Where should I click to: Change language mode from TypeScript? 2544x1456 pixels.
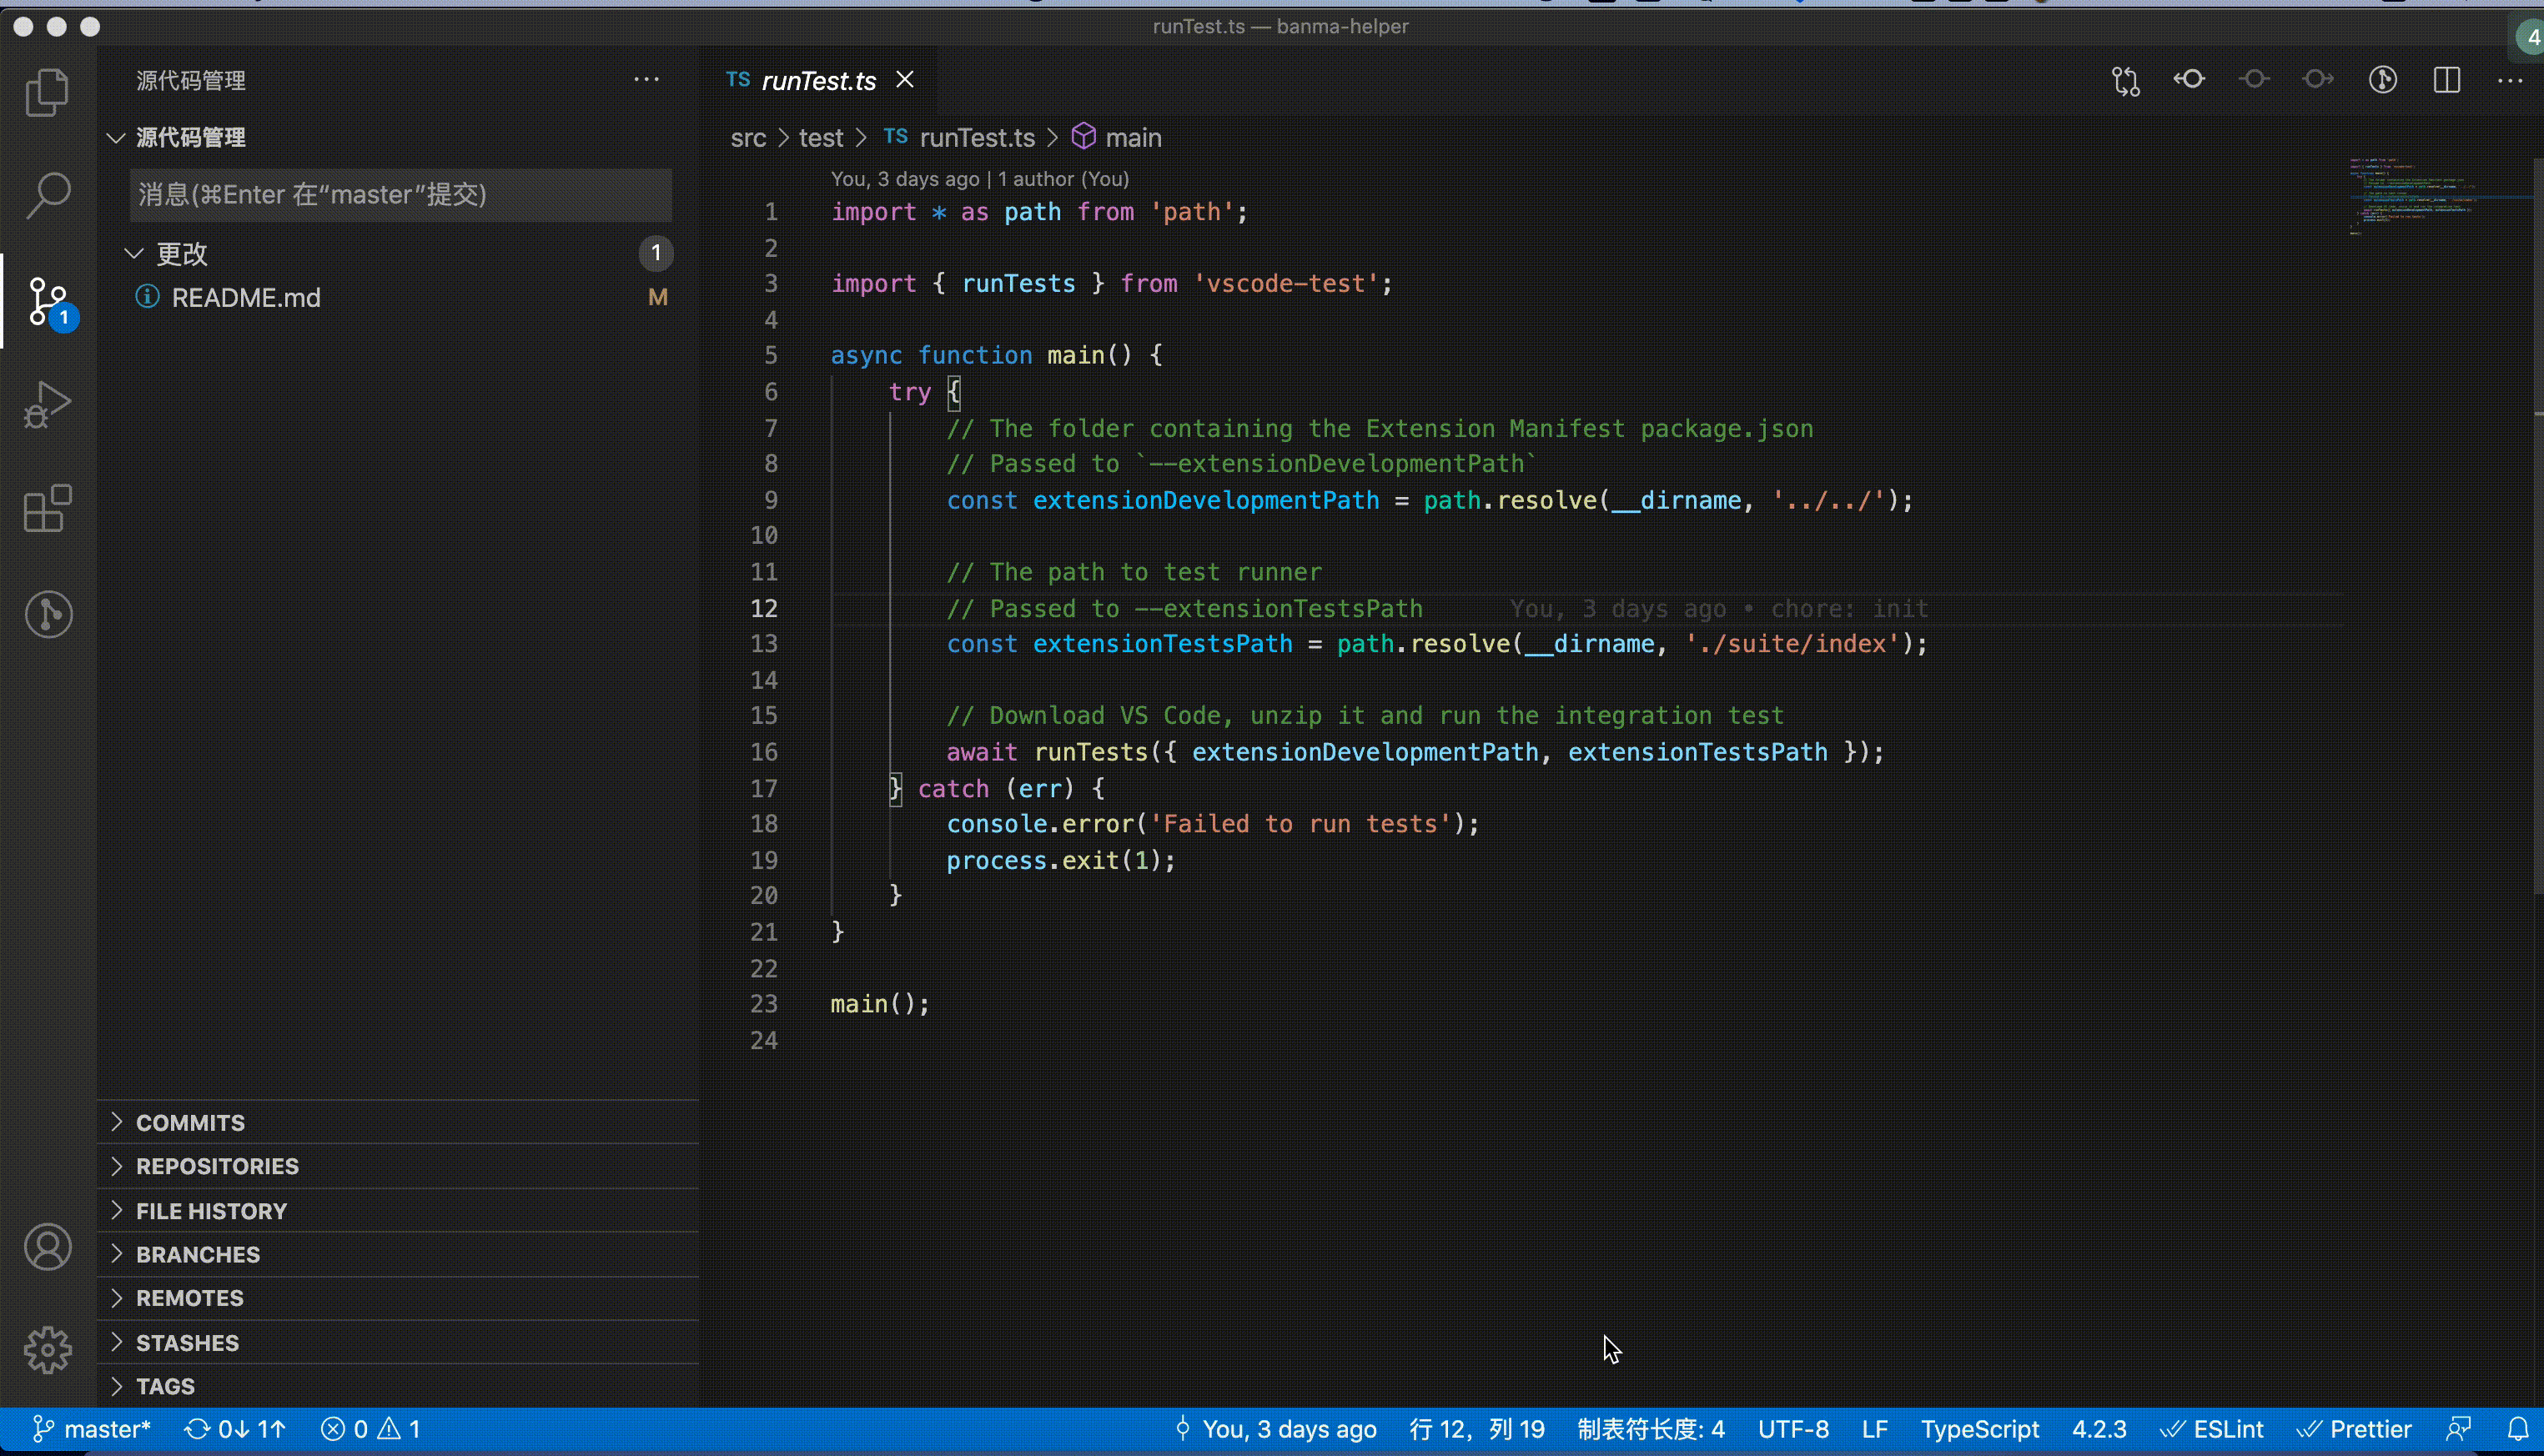coord(1979,1429)
